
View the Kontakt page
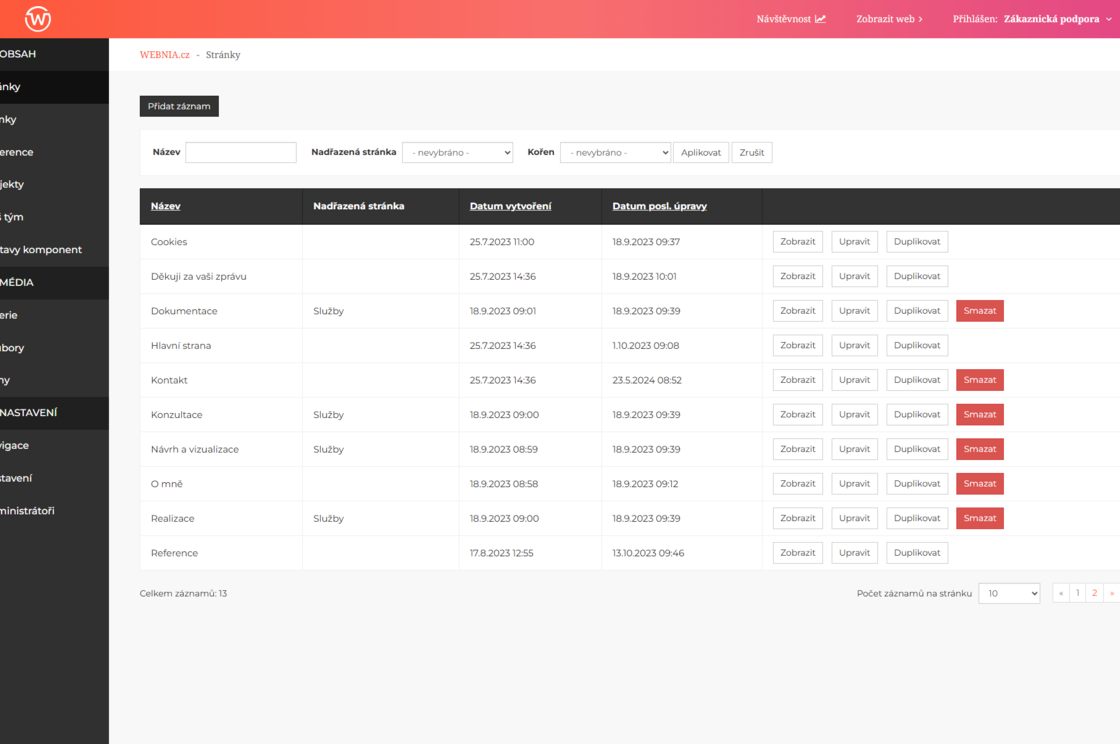[x=797, y=380]
